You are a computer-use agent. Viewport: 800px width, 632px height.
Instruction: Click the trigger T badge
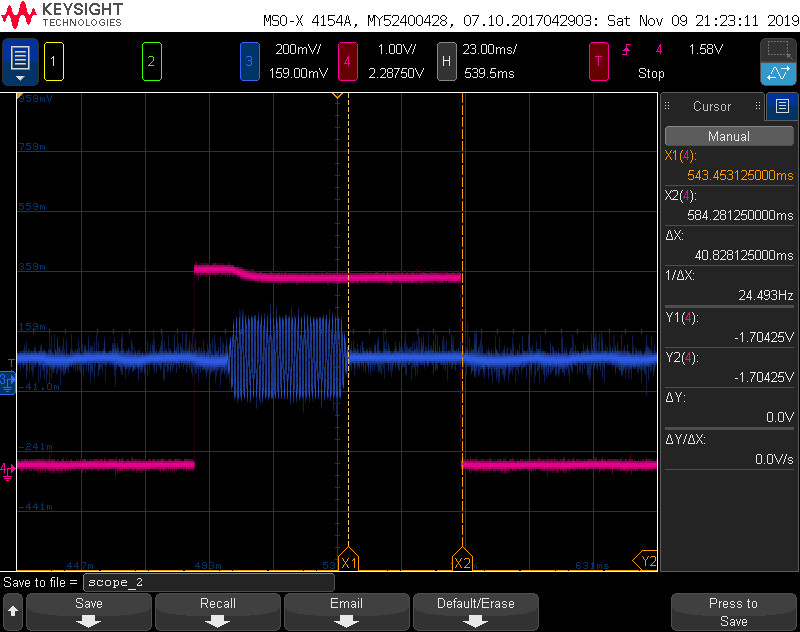coord(599,61)
